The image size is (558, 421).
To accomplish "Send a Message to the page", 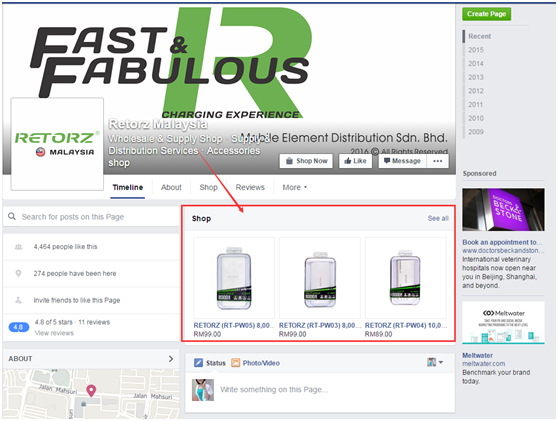I will pos(402,161).
